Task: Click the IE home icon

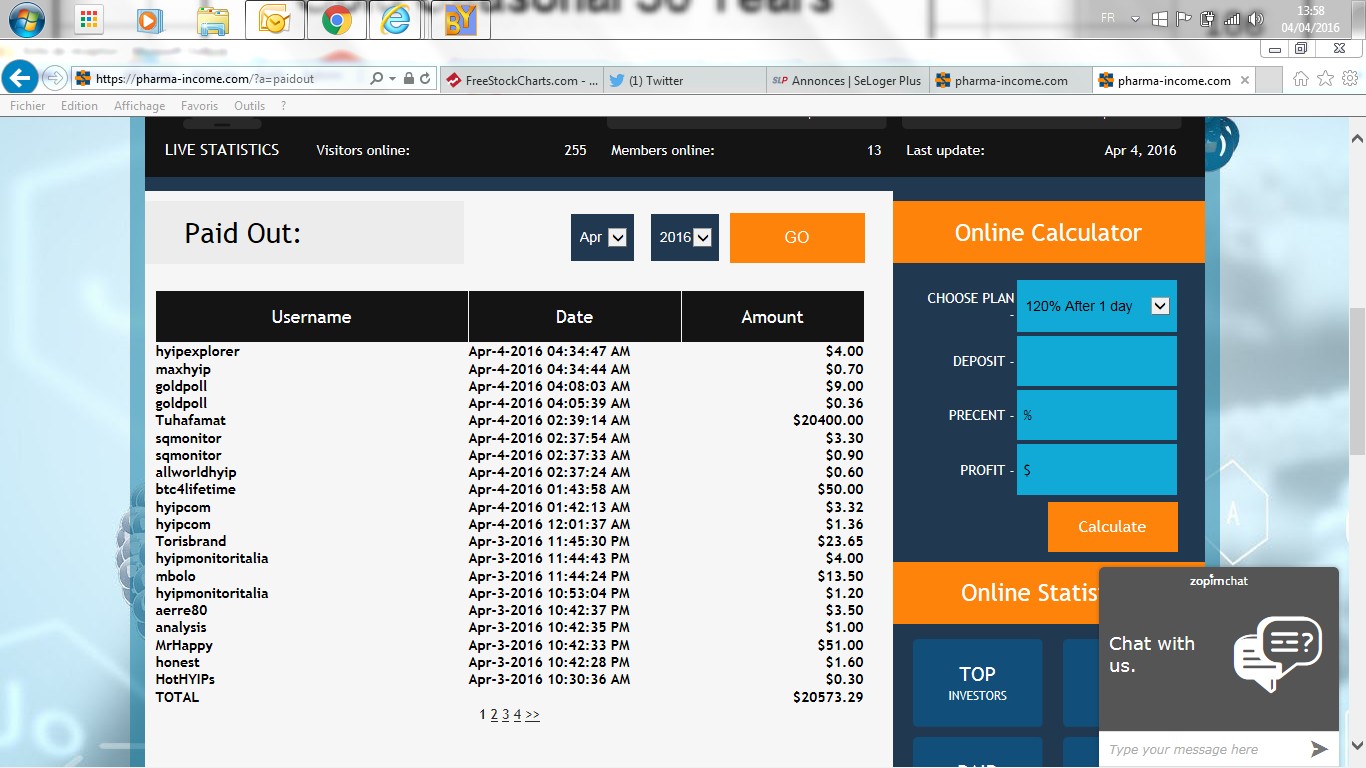Action: coord(1301,79)
